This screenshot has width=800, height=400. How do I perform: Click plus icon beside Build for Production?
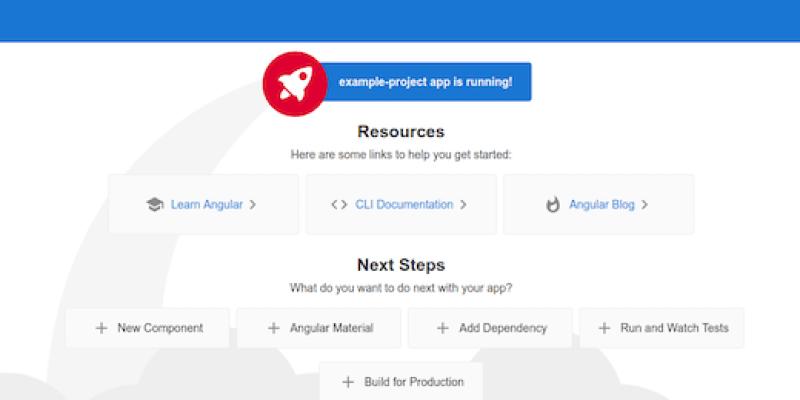pos(348,382)
